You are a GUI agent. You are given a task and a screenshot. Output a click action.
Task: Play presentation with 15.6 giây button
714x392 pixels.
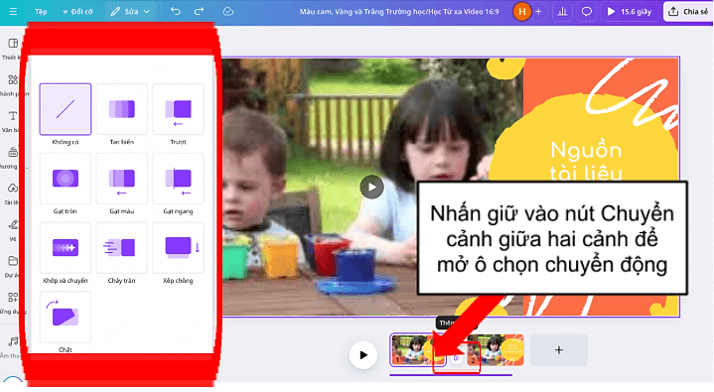pos(630,12)
